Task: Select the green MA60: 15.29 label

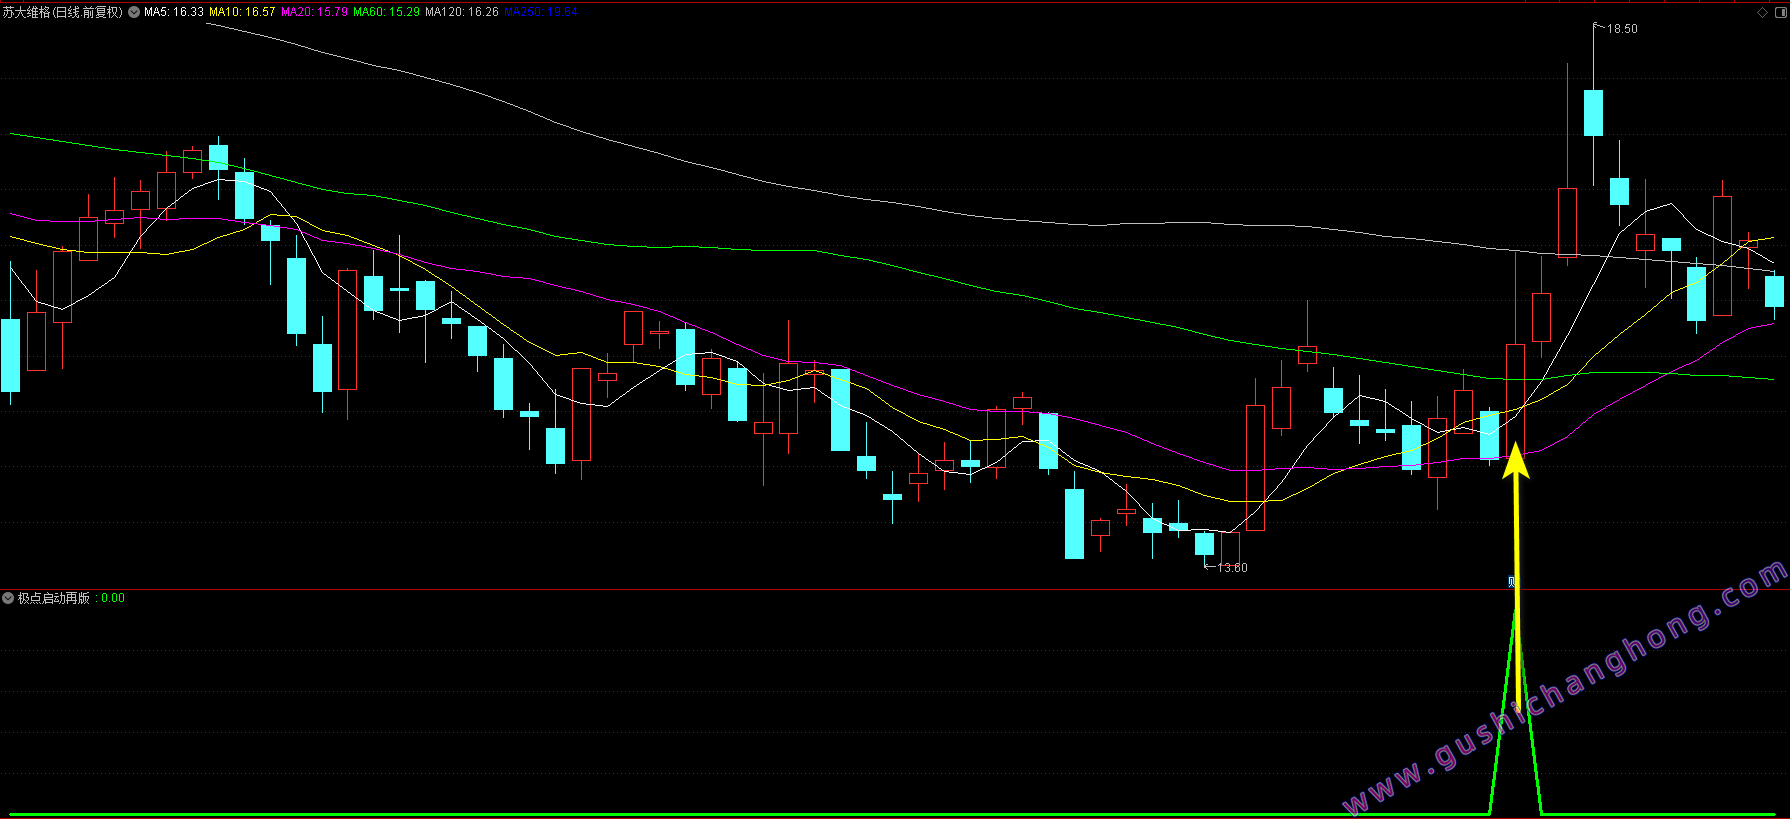Action: point(386,12)
